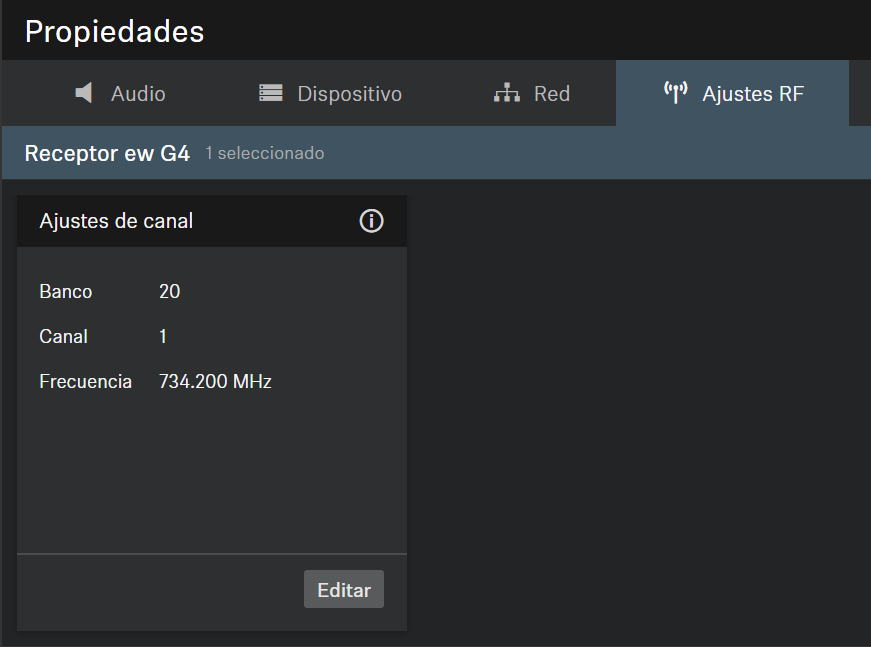Click the speaker icon on the Audio tab
The height and width of the screenshot is (647, 871).
[85, 93]
